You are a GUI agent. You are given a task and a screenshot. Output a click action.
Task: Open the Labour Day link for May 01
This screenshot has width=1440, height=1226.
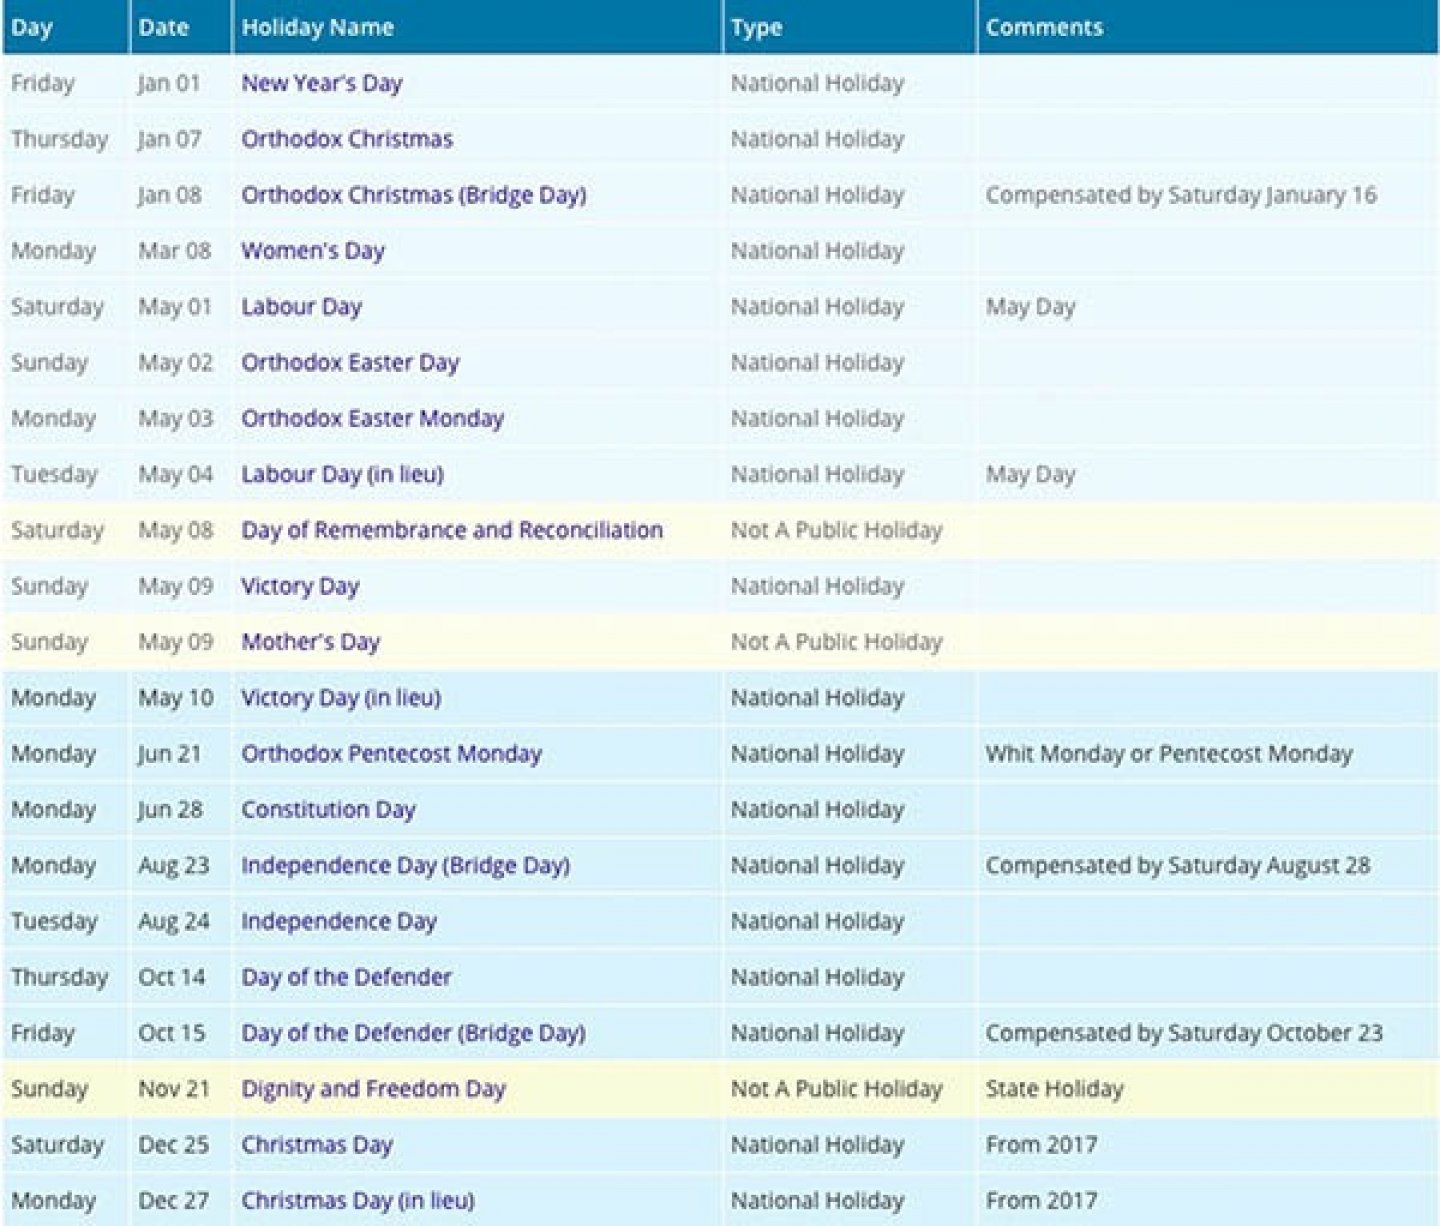(x=301, y=307)
